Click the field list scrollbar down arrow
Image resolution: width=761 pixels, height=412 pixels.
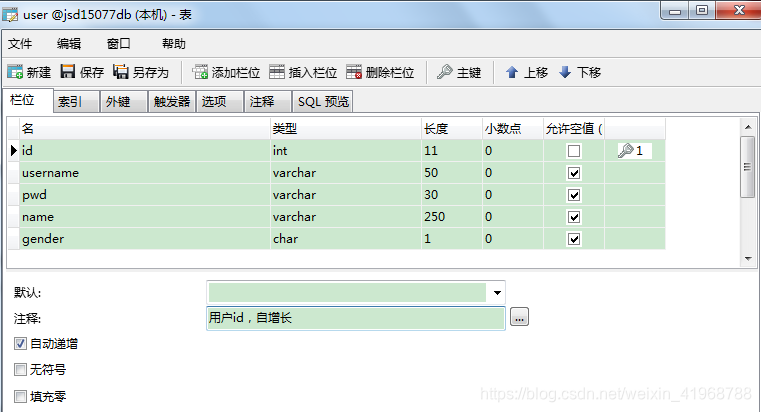coord(747,258)
